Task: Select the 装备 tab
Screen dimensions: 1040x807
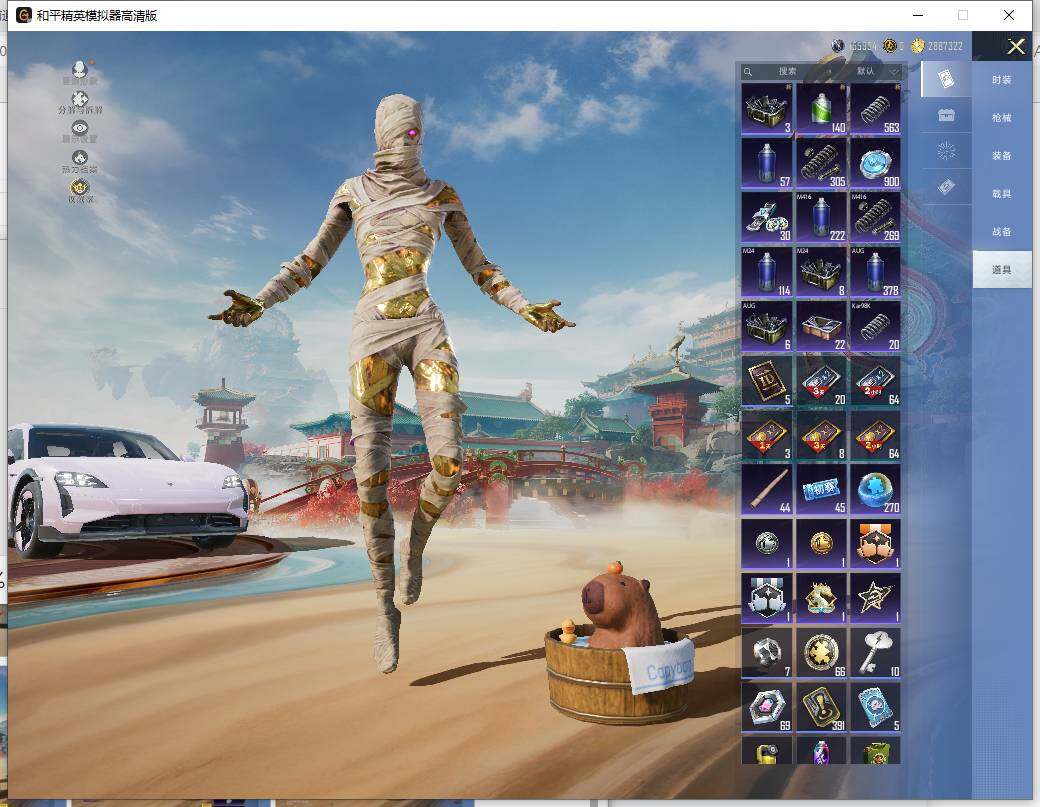Action: tap(1002, 155)
